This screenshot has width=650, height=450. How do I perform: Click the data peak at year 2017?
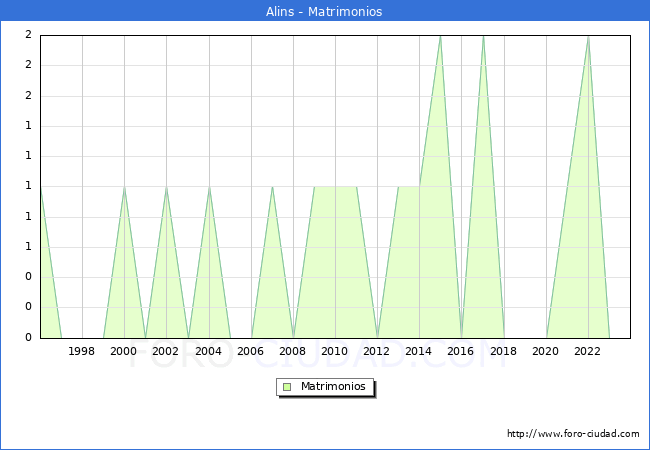483,37
